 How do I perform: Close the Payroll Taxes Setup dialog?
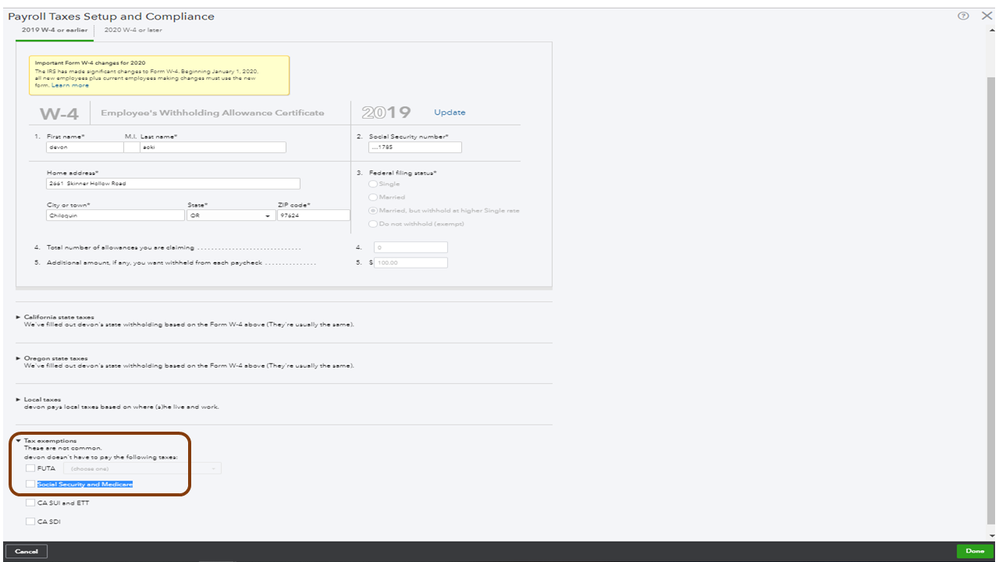(986, 16)
